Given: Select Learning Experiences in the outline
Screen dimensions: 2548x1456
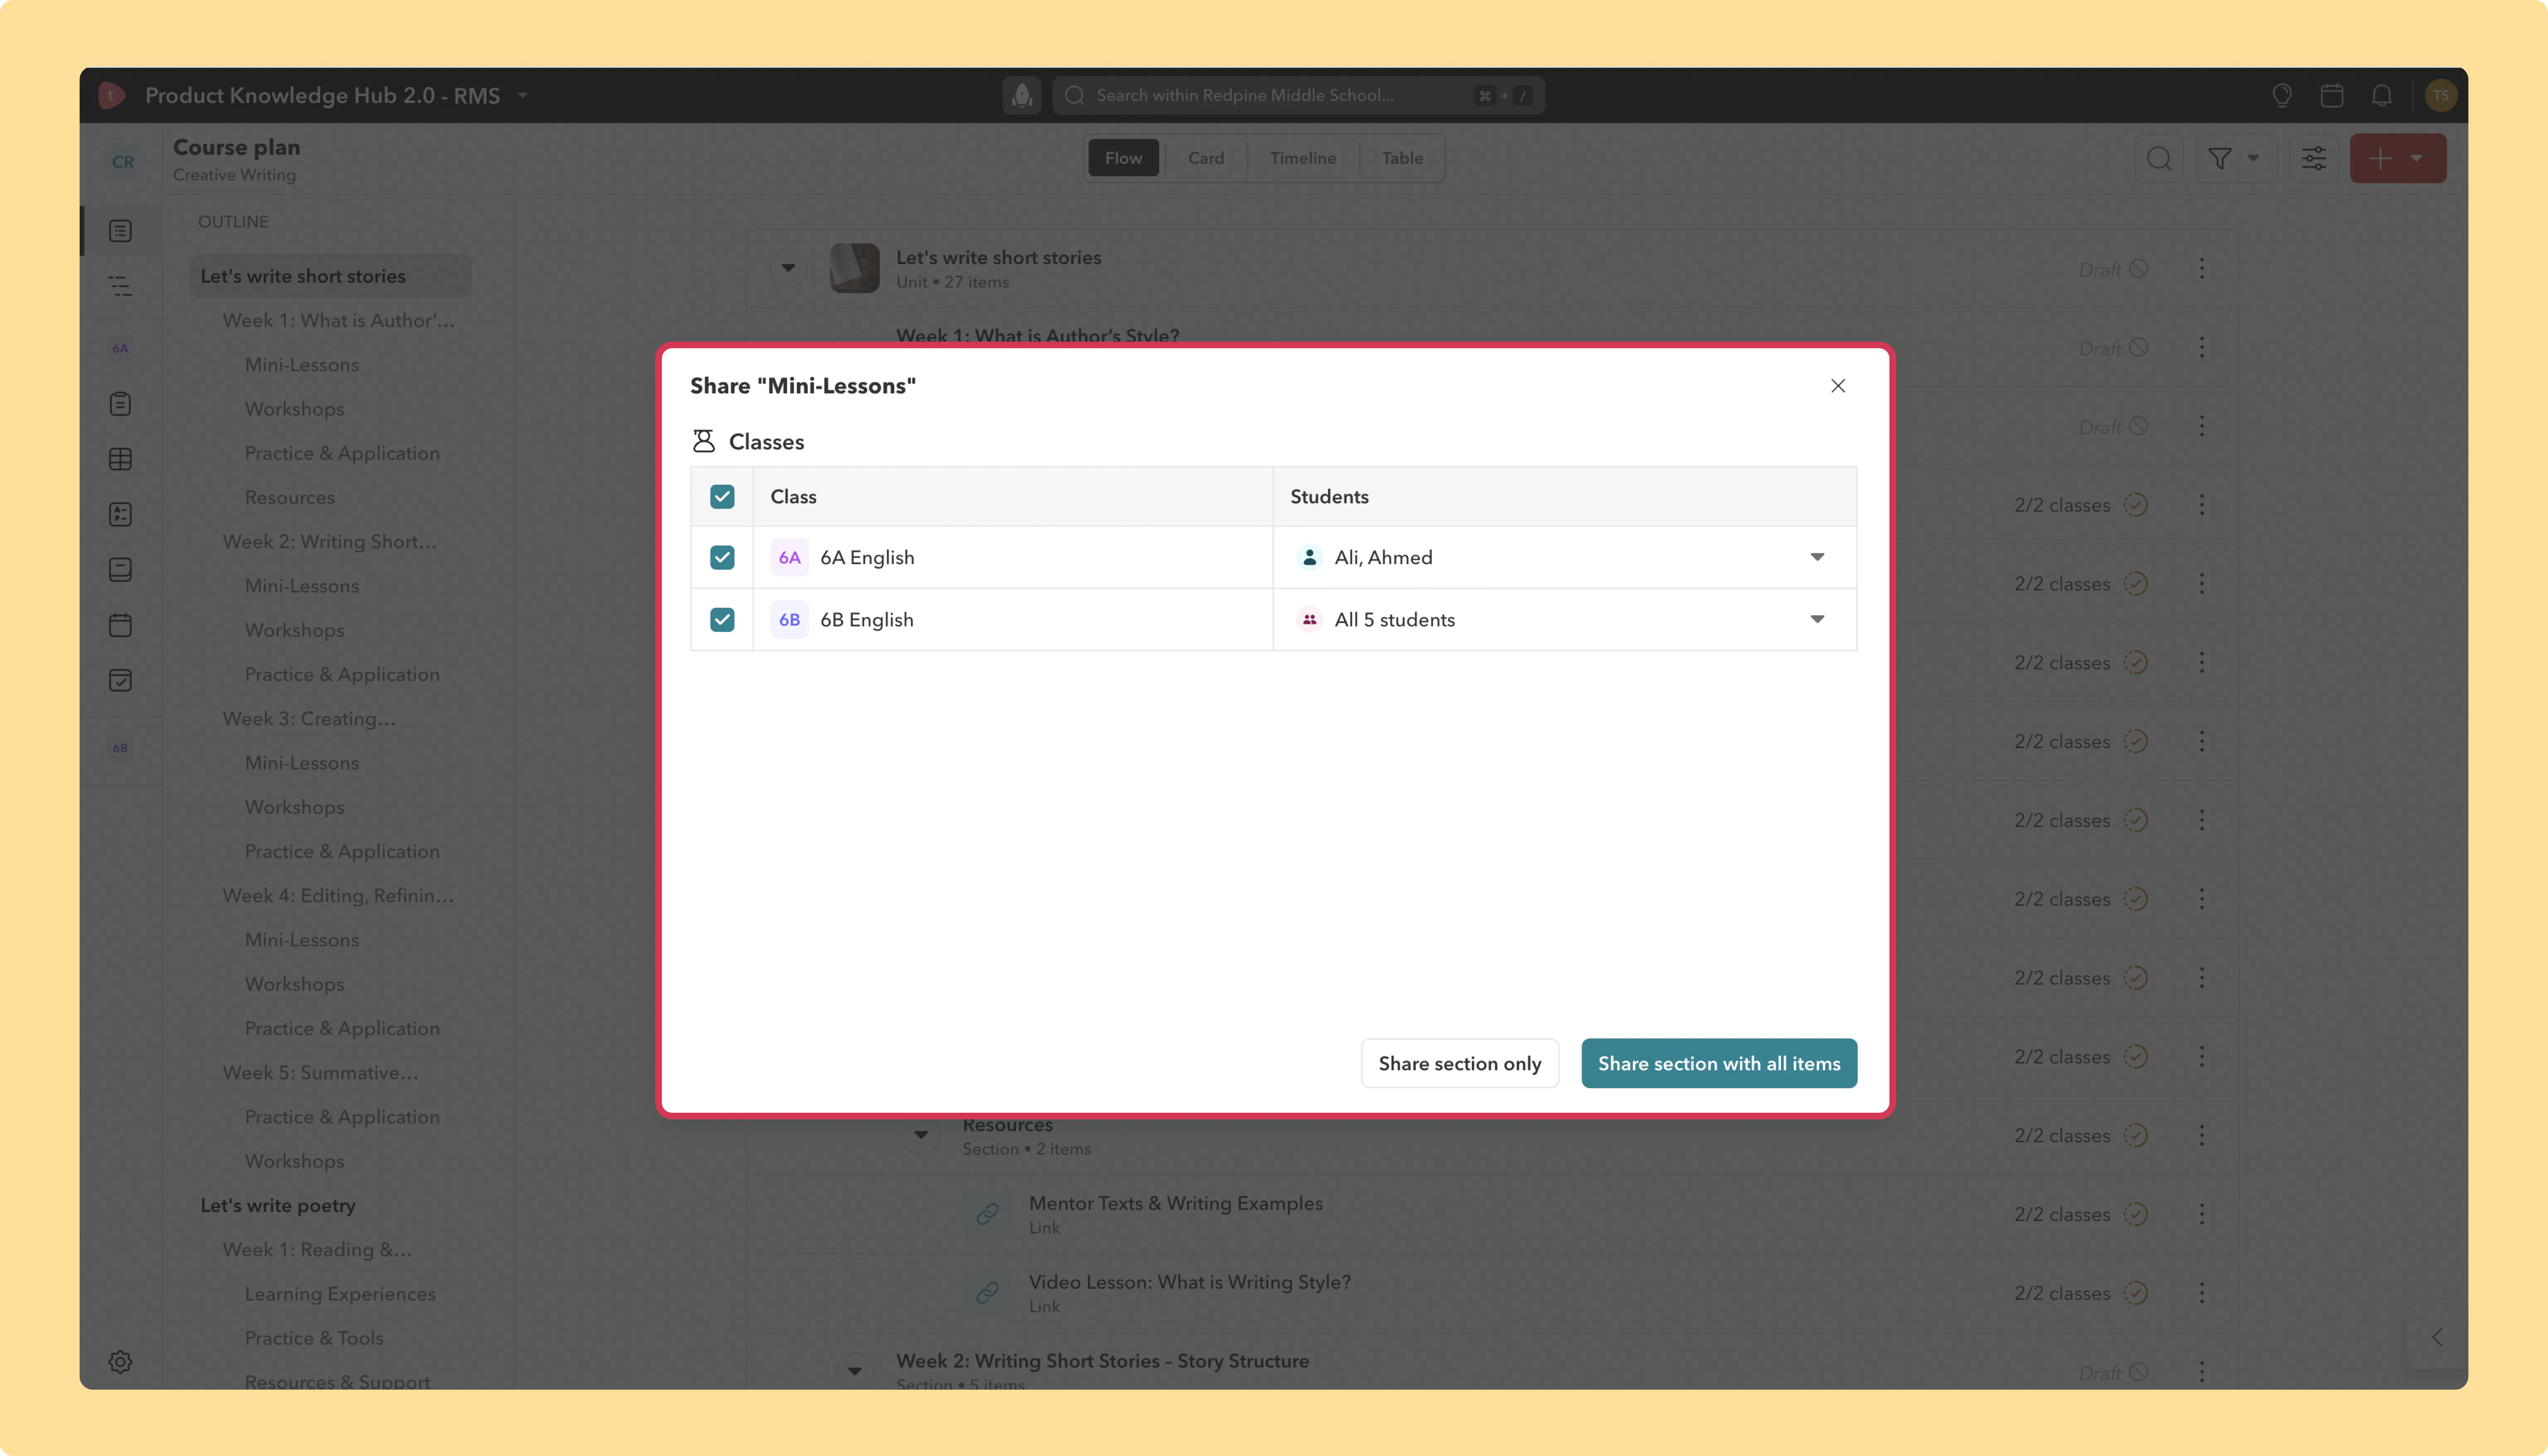Looking at the screenshot, I should tap(340, 1293).
